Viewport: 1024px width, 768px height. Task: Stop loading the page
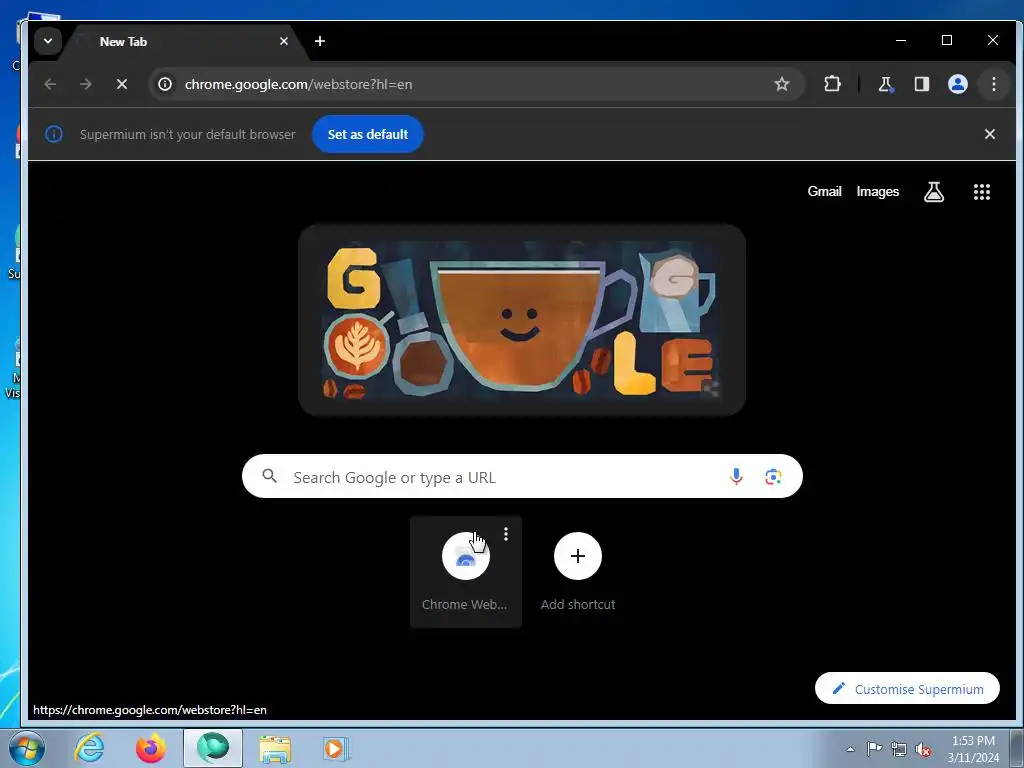point(121,84)
